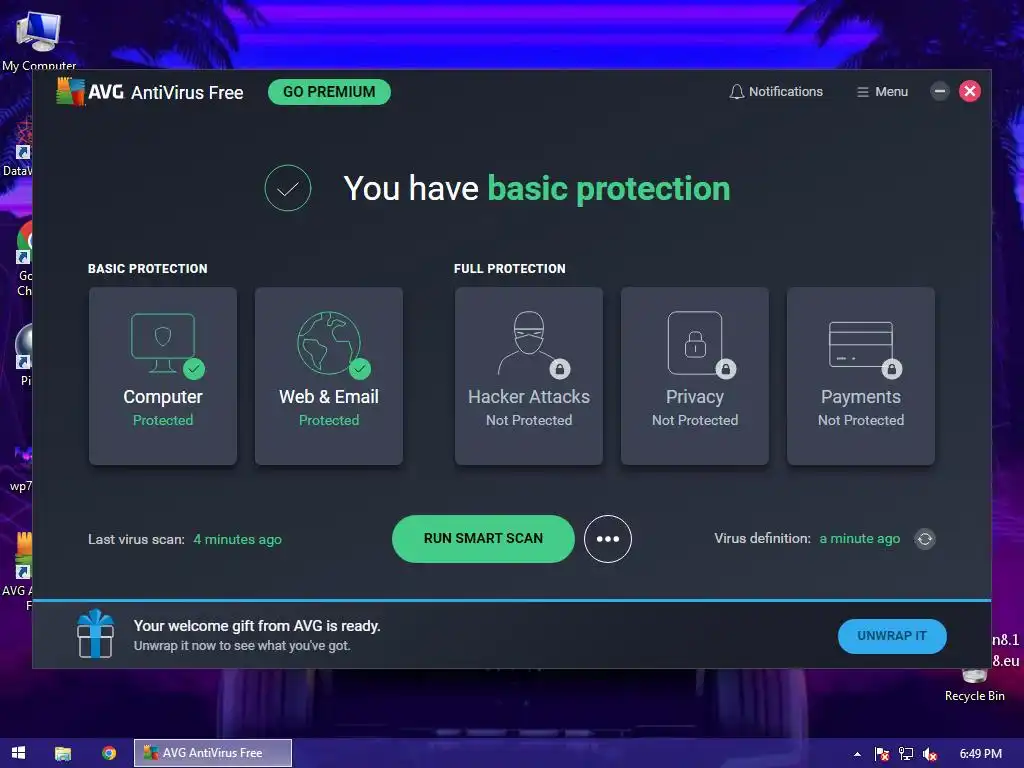This screenshot has height=768, width=1024.
Task: Open the Windows Start button
Action: click(x=18, y=753)
